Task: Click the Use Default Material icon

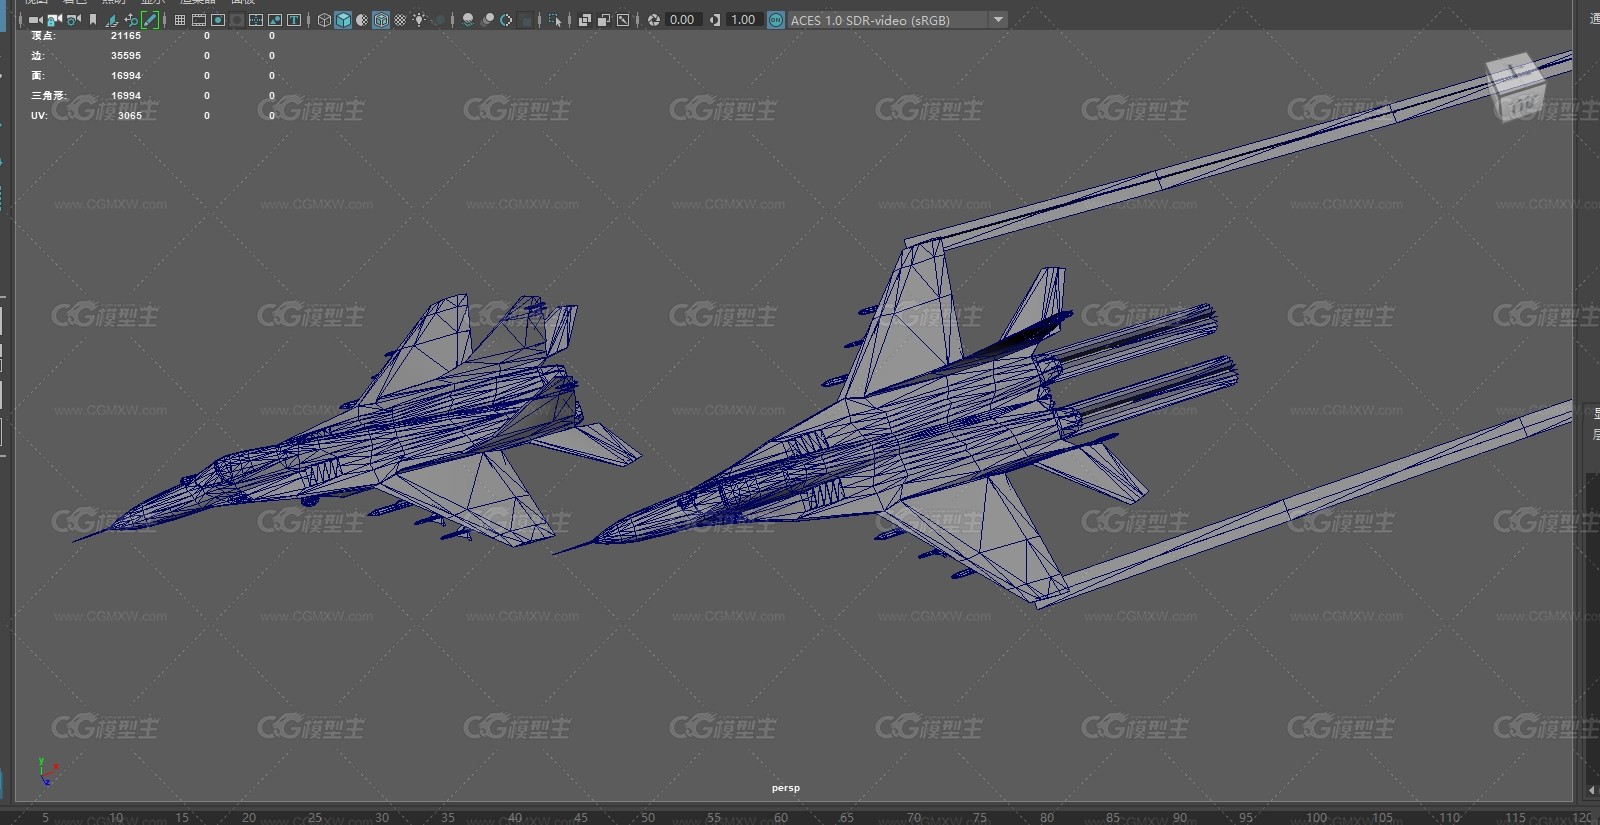Action: click(x=362, y=20)
